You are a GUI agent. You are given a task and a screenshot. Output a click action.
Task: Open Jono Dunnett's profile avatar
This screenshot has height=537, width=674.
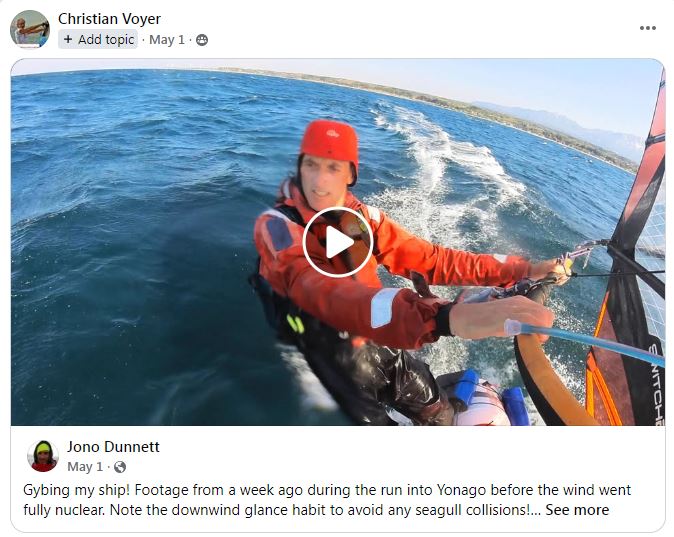coord(43,456)
